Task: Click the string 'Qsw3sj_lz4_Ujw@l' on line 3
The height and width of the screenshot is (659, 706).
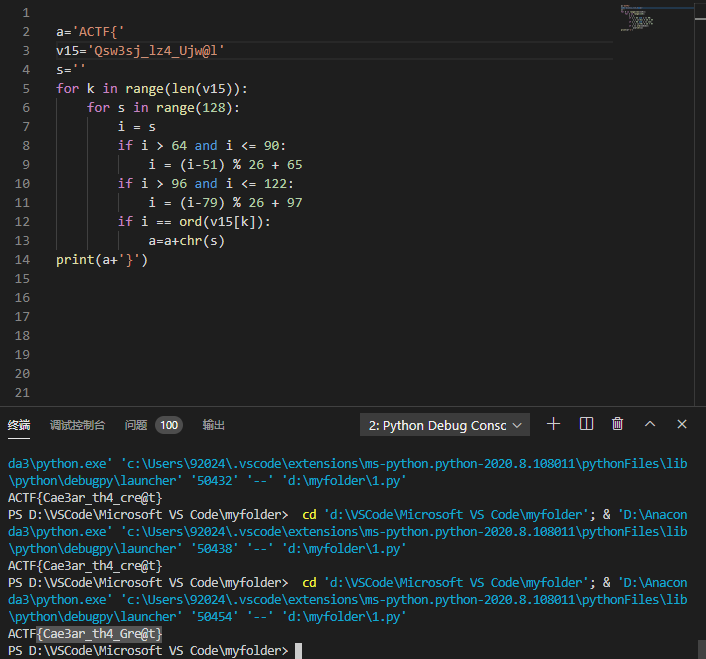Action: tap(155, 51)
